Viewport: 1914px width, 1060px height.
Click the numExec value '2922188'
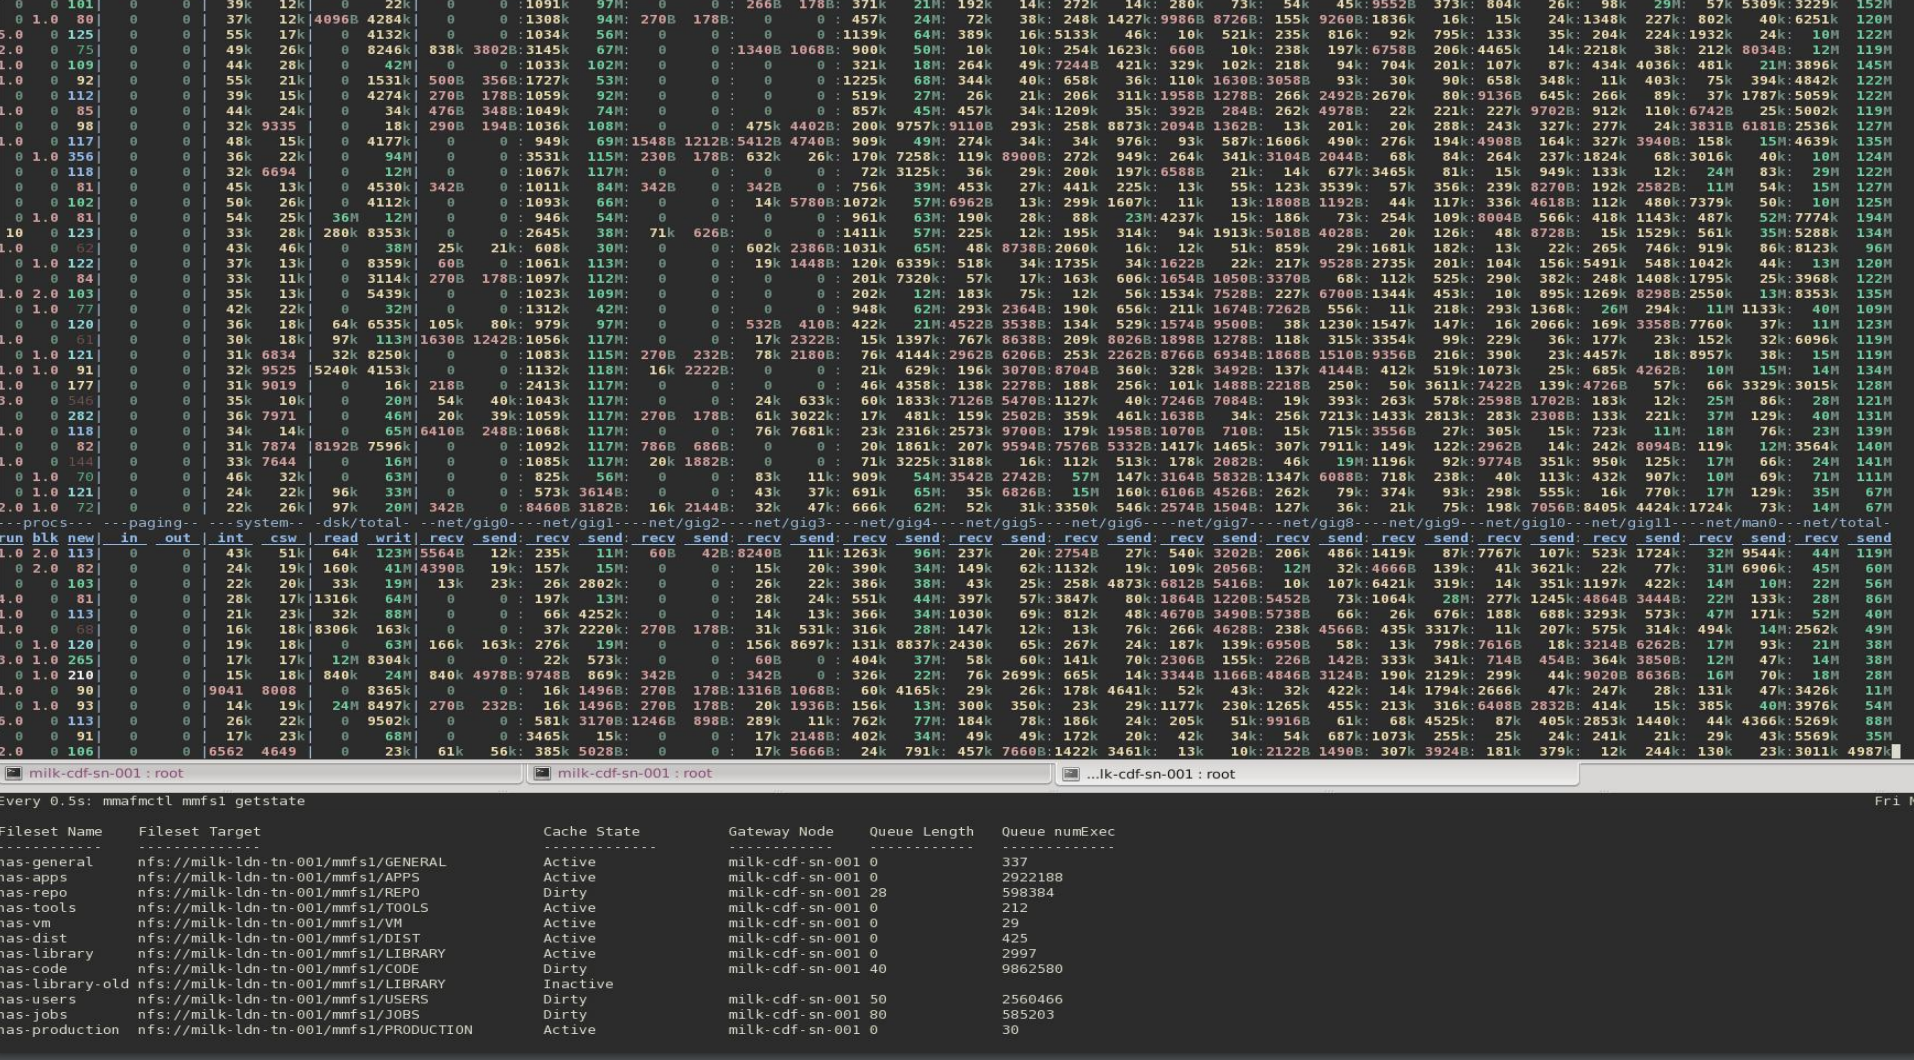pyautogui.click(x=1032, y=877)
